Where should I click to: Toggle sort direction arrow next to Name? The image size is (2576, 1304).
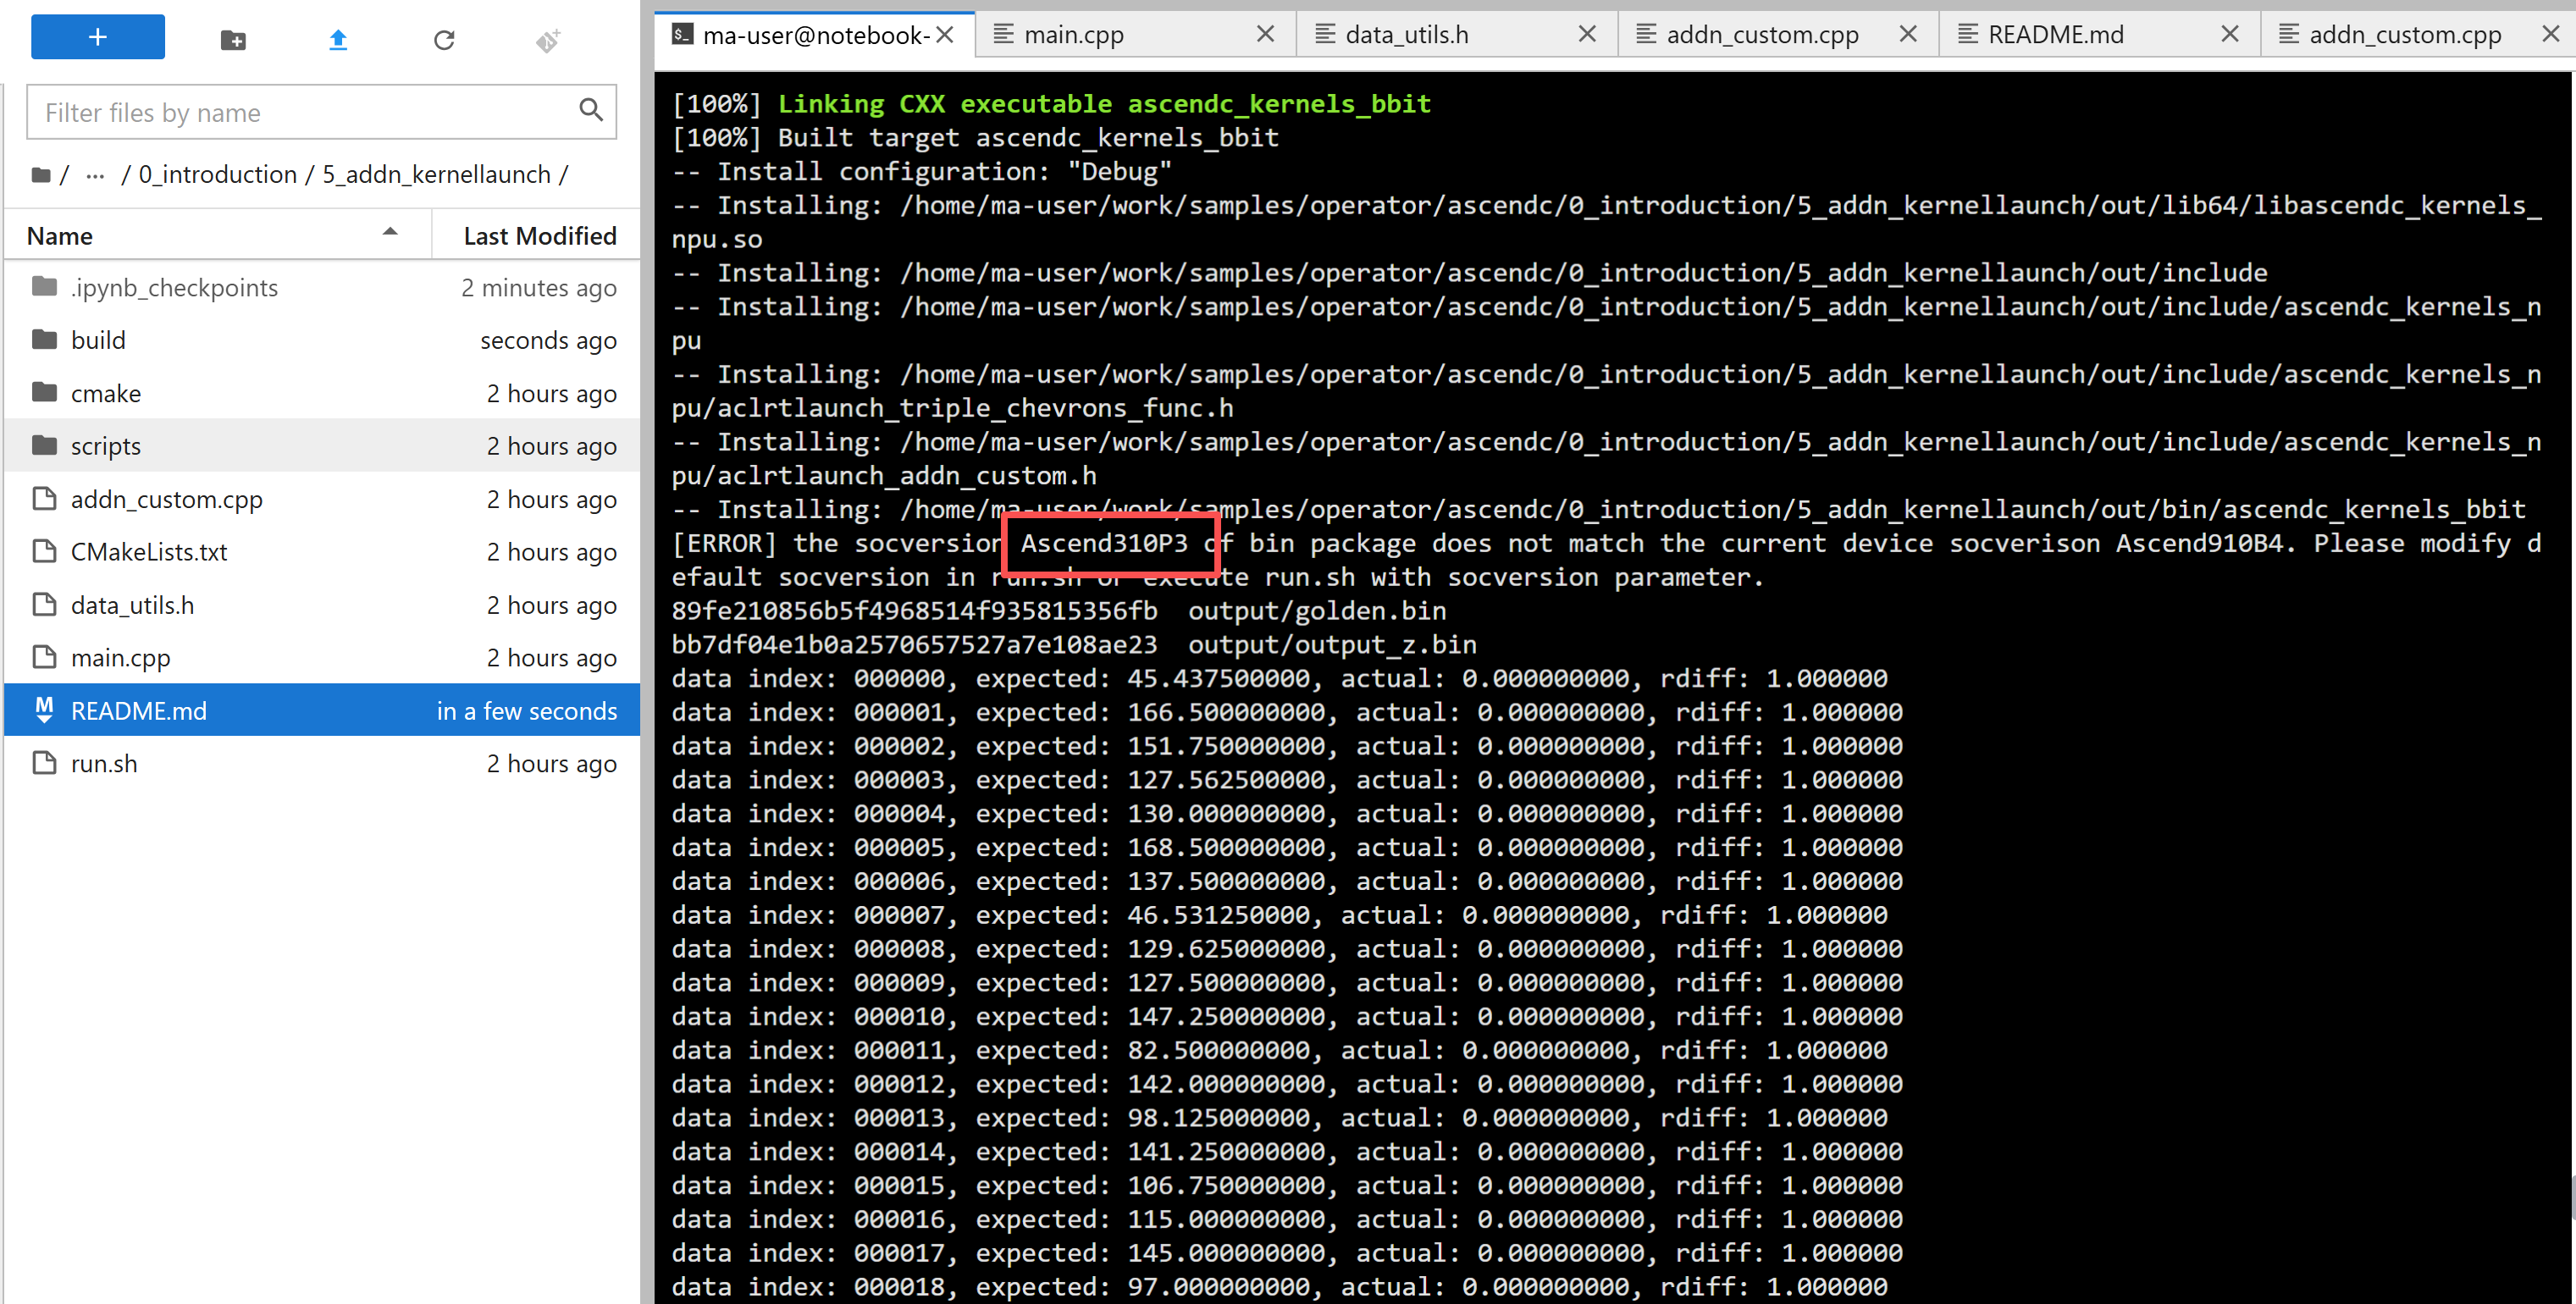click(x=390, y=232)
